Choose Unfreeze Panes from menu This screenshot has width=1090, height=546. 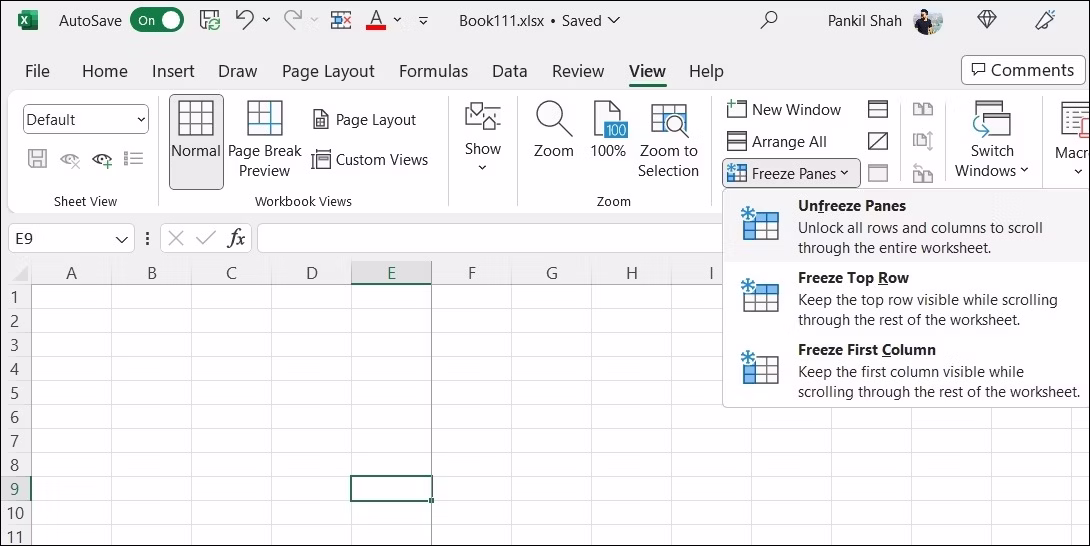851,206
